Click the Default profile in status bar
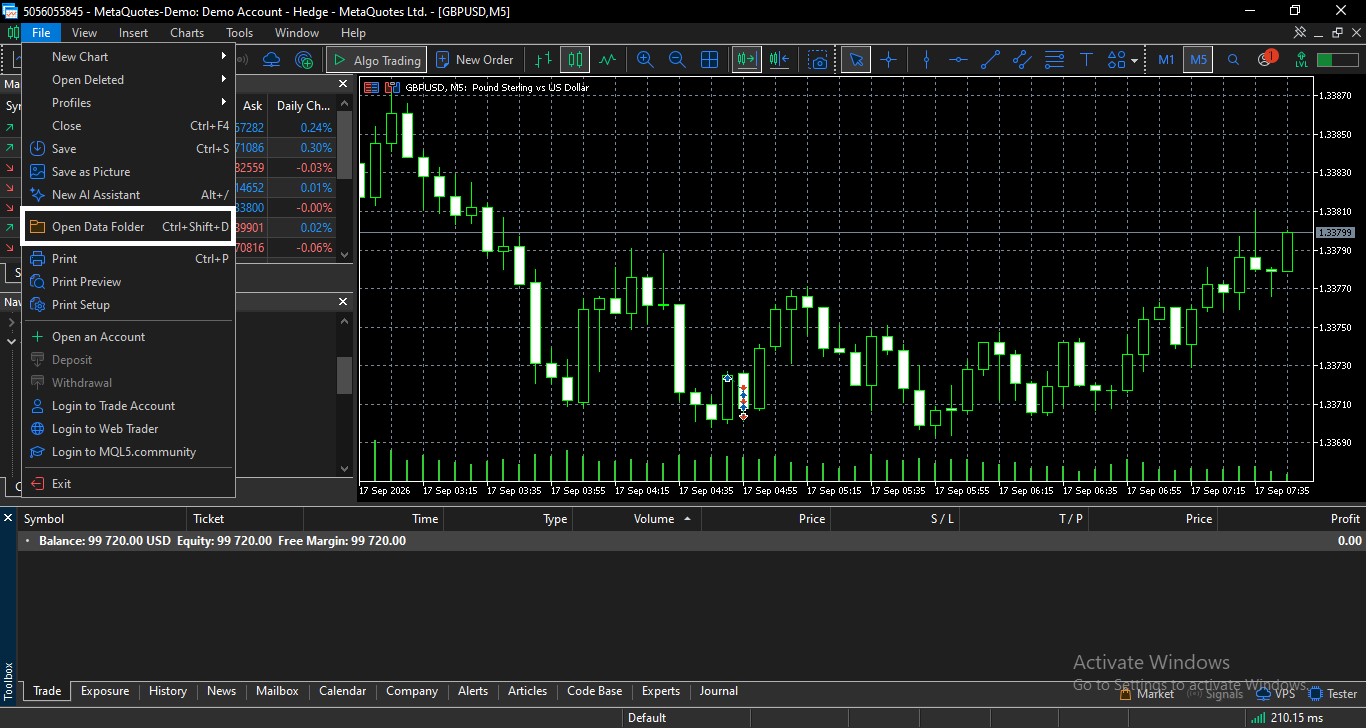1368x728 pixels. 647,718
